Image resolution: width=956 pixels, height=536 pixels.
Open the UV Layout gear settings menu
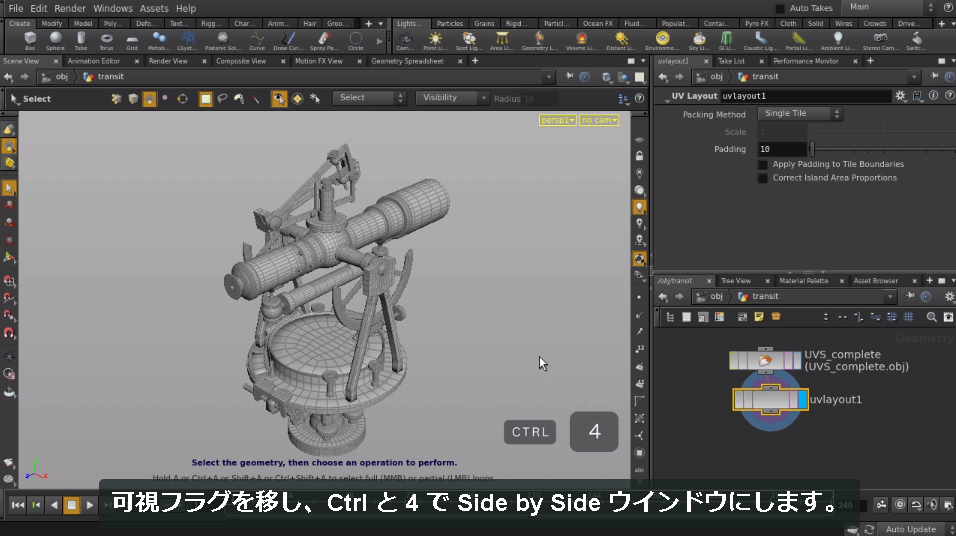pos(901,96)
